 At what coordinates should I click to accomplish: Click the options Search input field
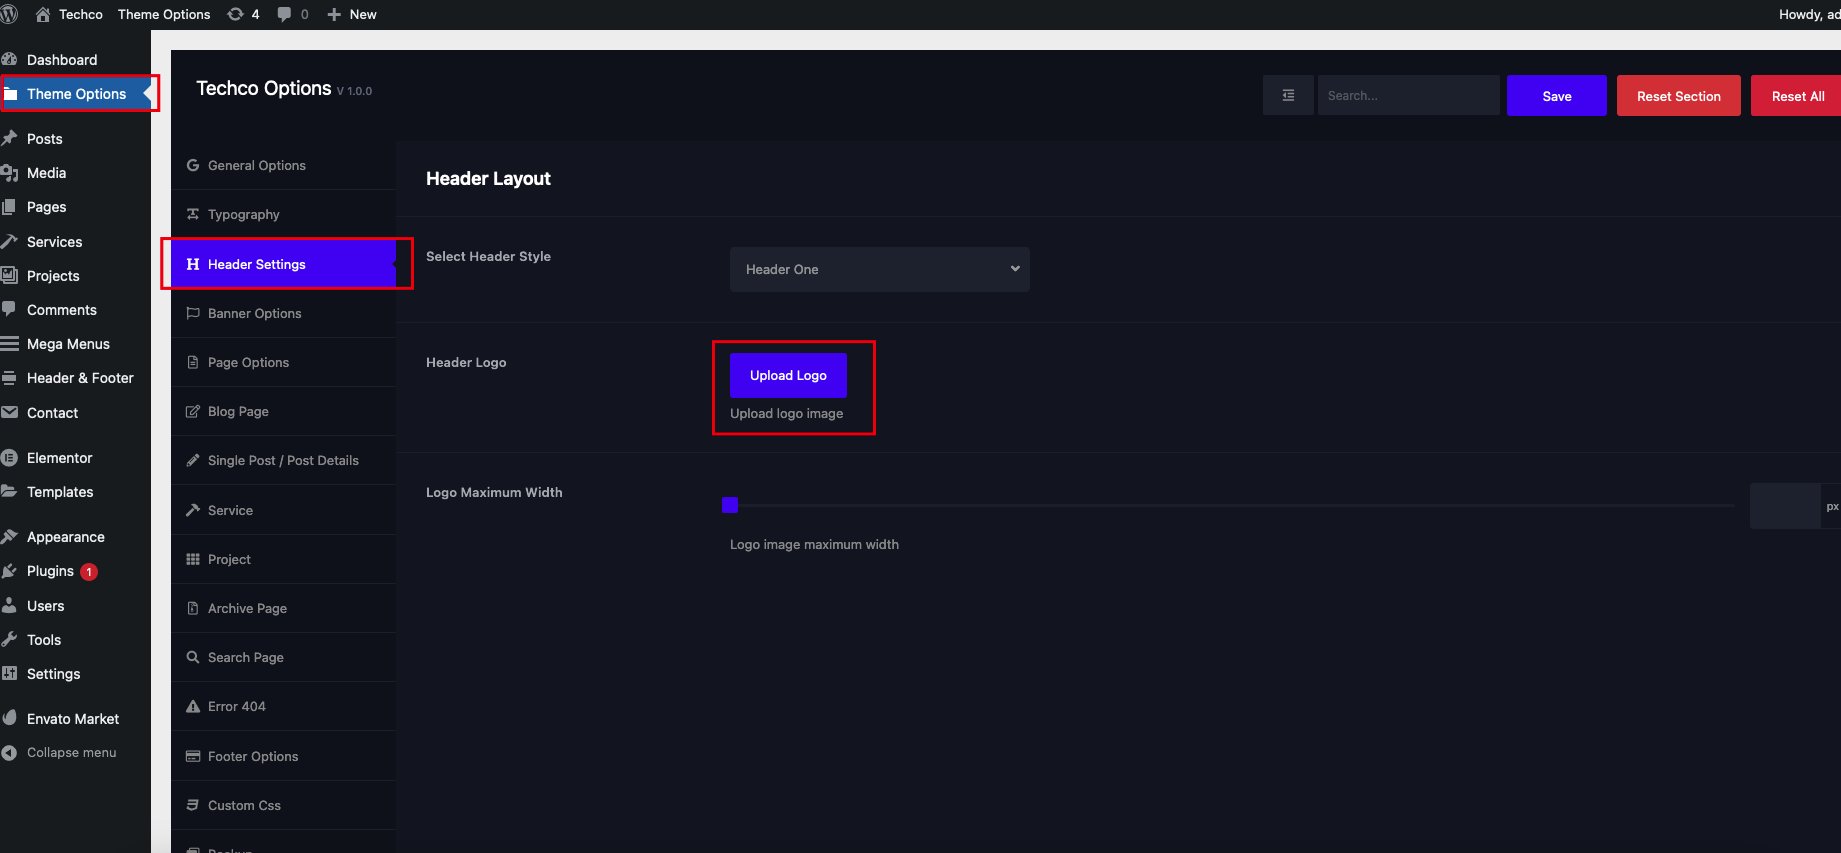click(1407, 96)
